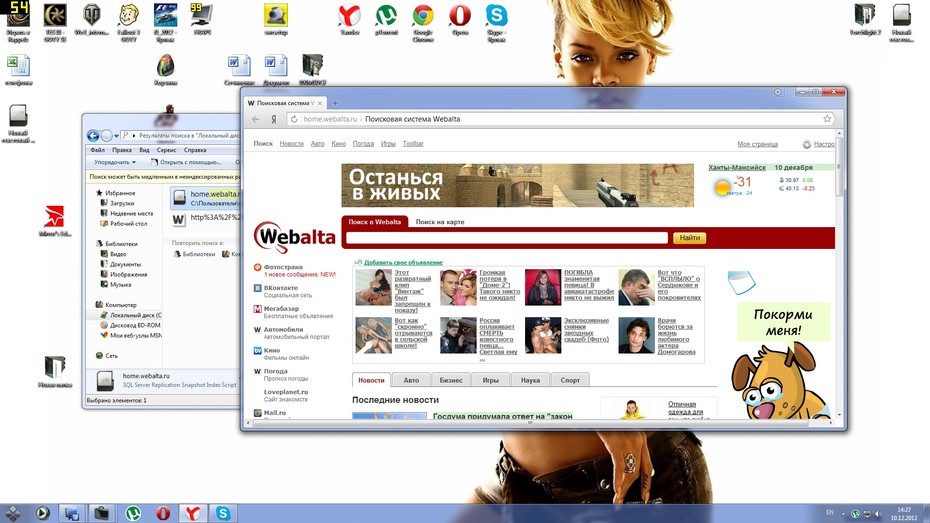
Task: Open the Explorer recent locations dropdown arrow
Action: pyautogui.click(x=116, y=136)
